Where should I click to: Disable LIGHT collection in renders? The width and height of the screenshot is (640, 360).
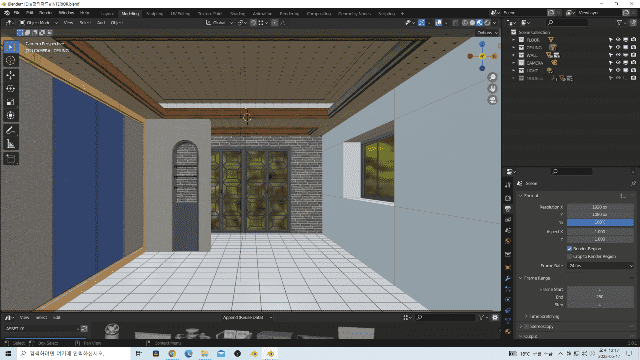tap(633, 70)
